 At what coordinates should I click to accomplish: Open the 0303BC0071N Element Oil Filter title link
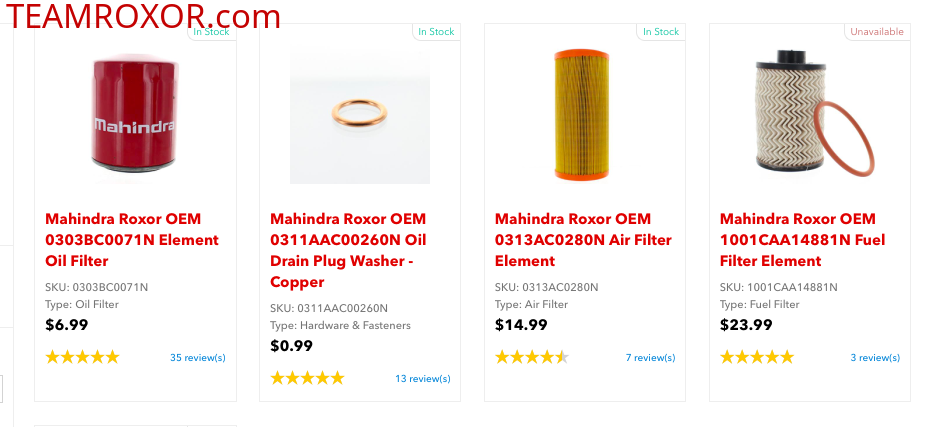132,240
